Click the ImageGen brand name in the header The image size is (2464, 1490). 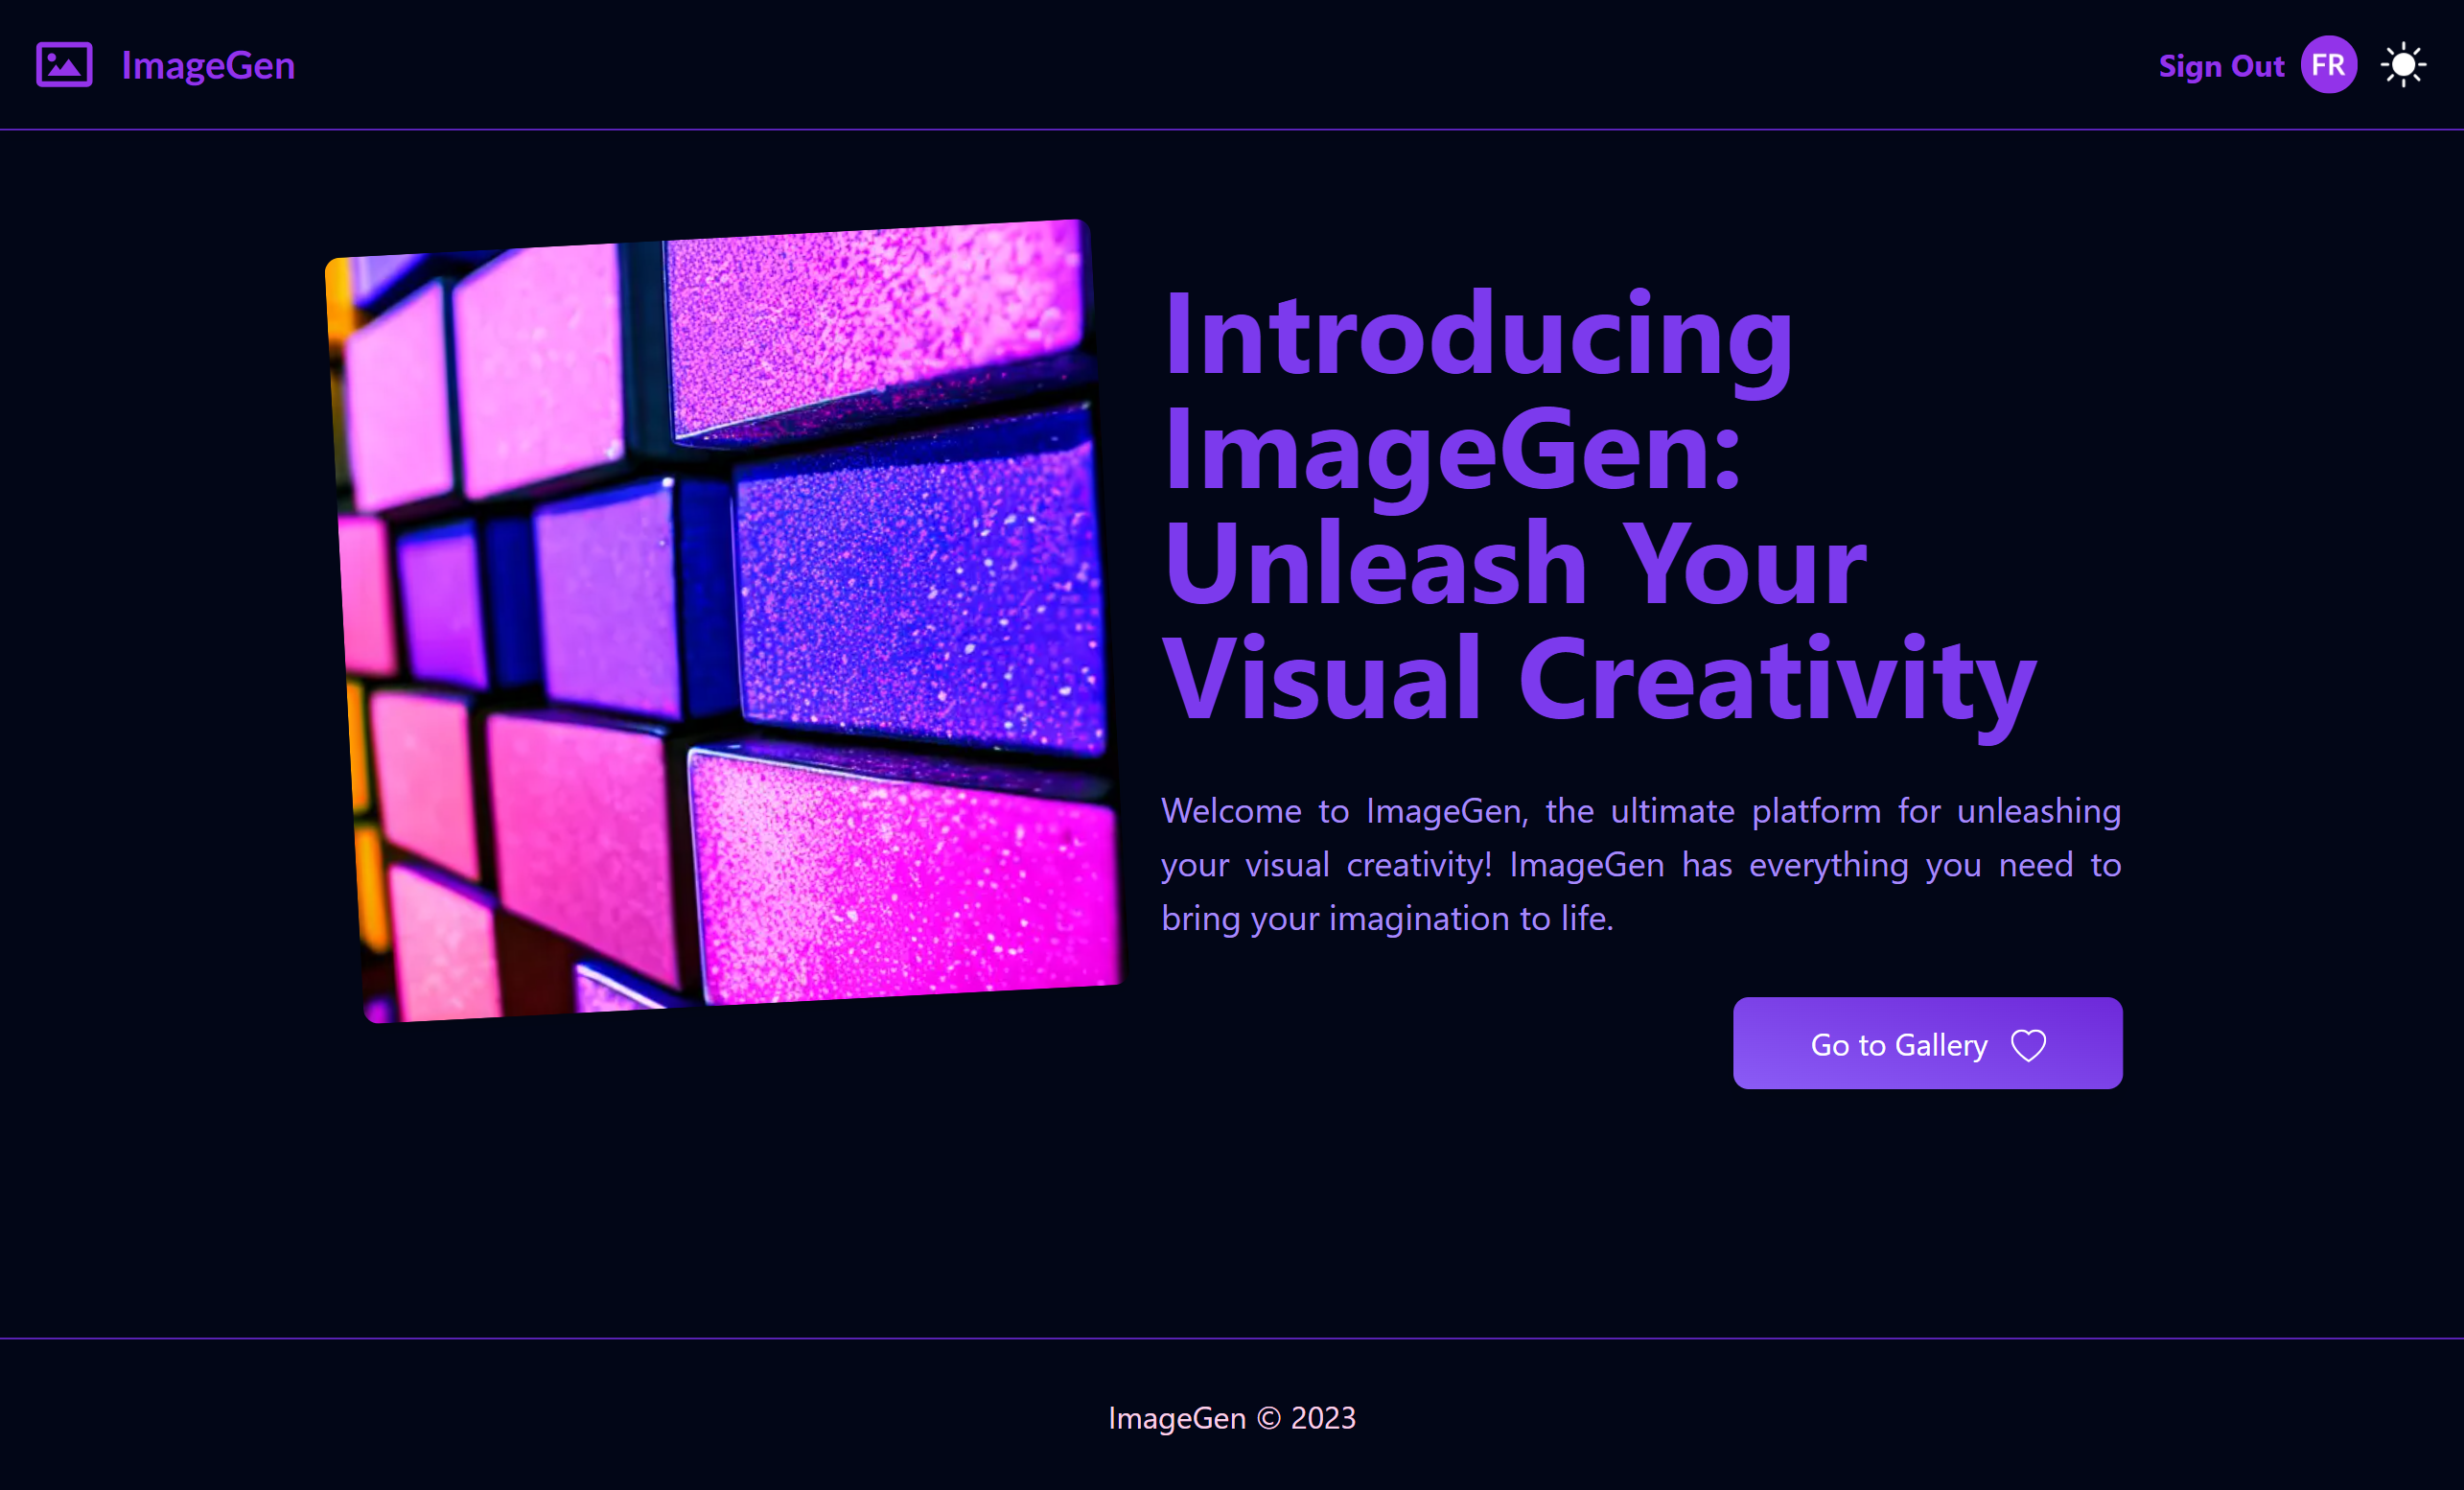coord(208,66)
